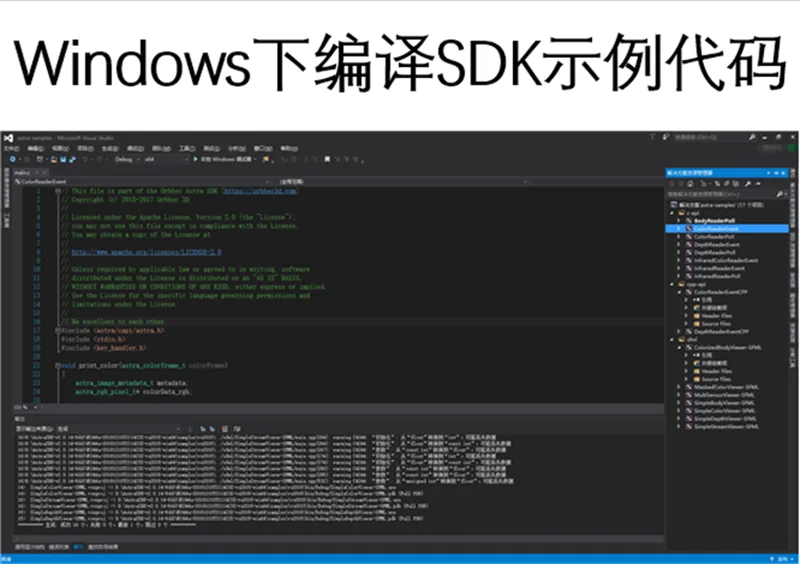This screenshot has height=564, width=800.
Task: Select the DepthReaderPoll project
Action: pos(714,253)
